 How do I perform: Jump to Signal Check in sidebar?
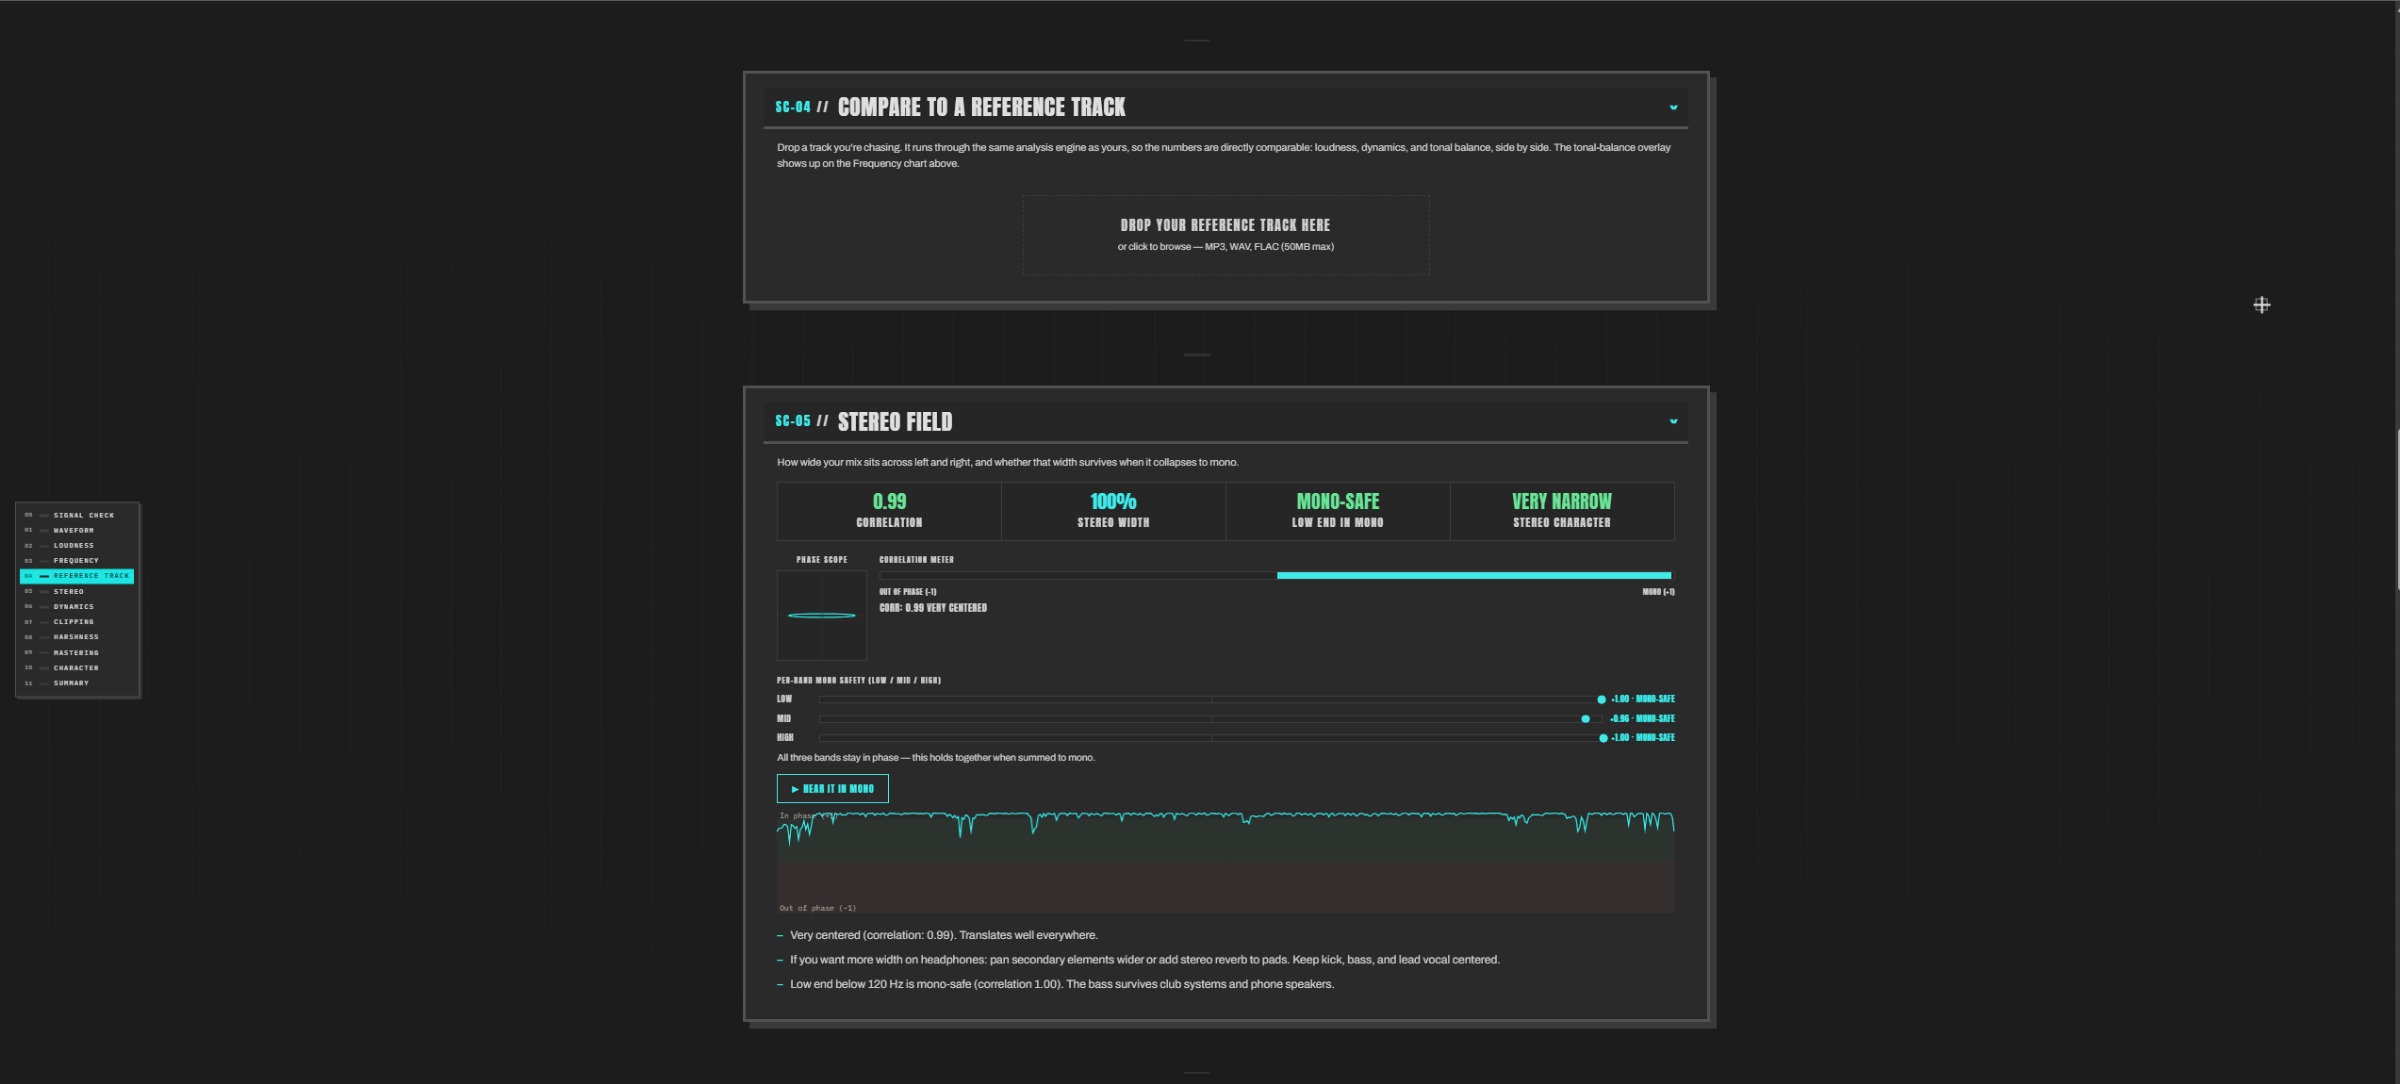[77, 515]
